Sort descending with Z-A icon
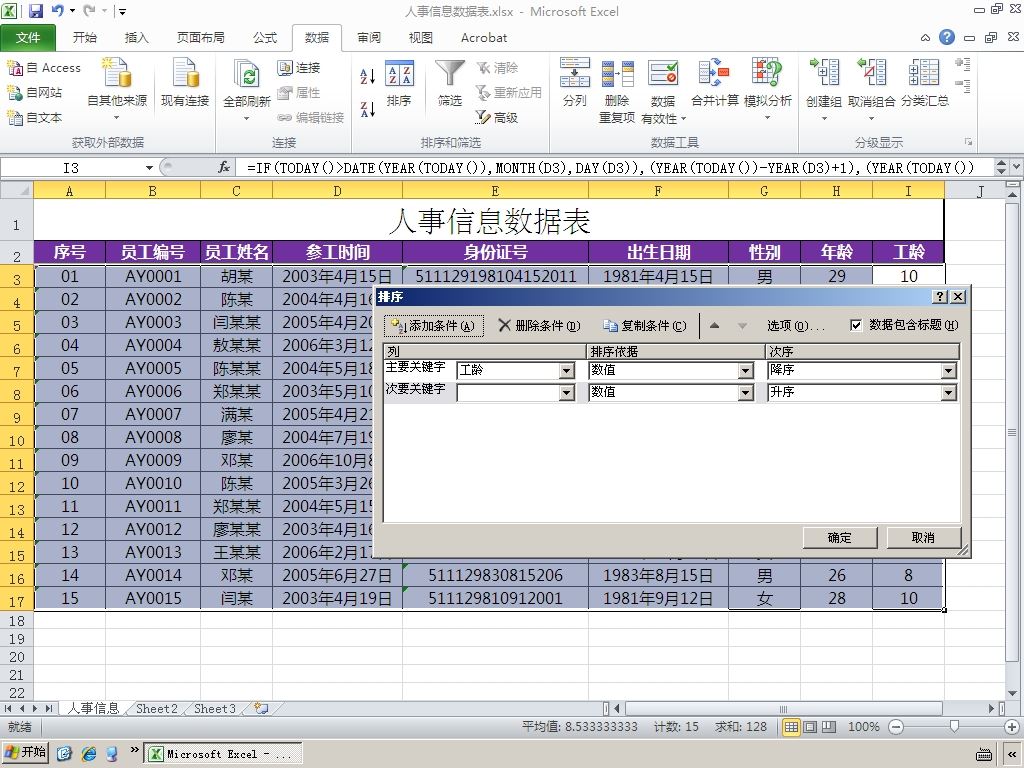 (x=368, y=109)
